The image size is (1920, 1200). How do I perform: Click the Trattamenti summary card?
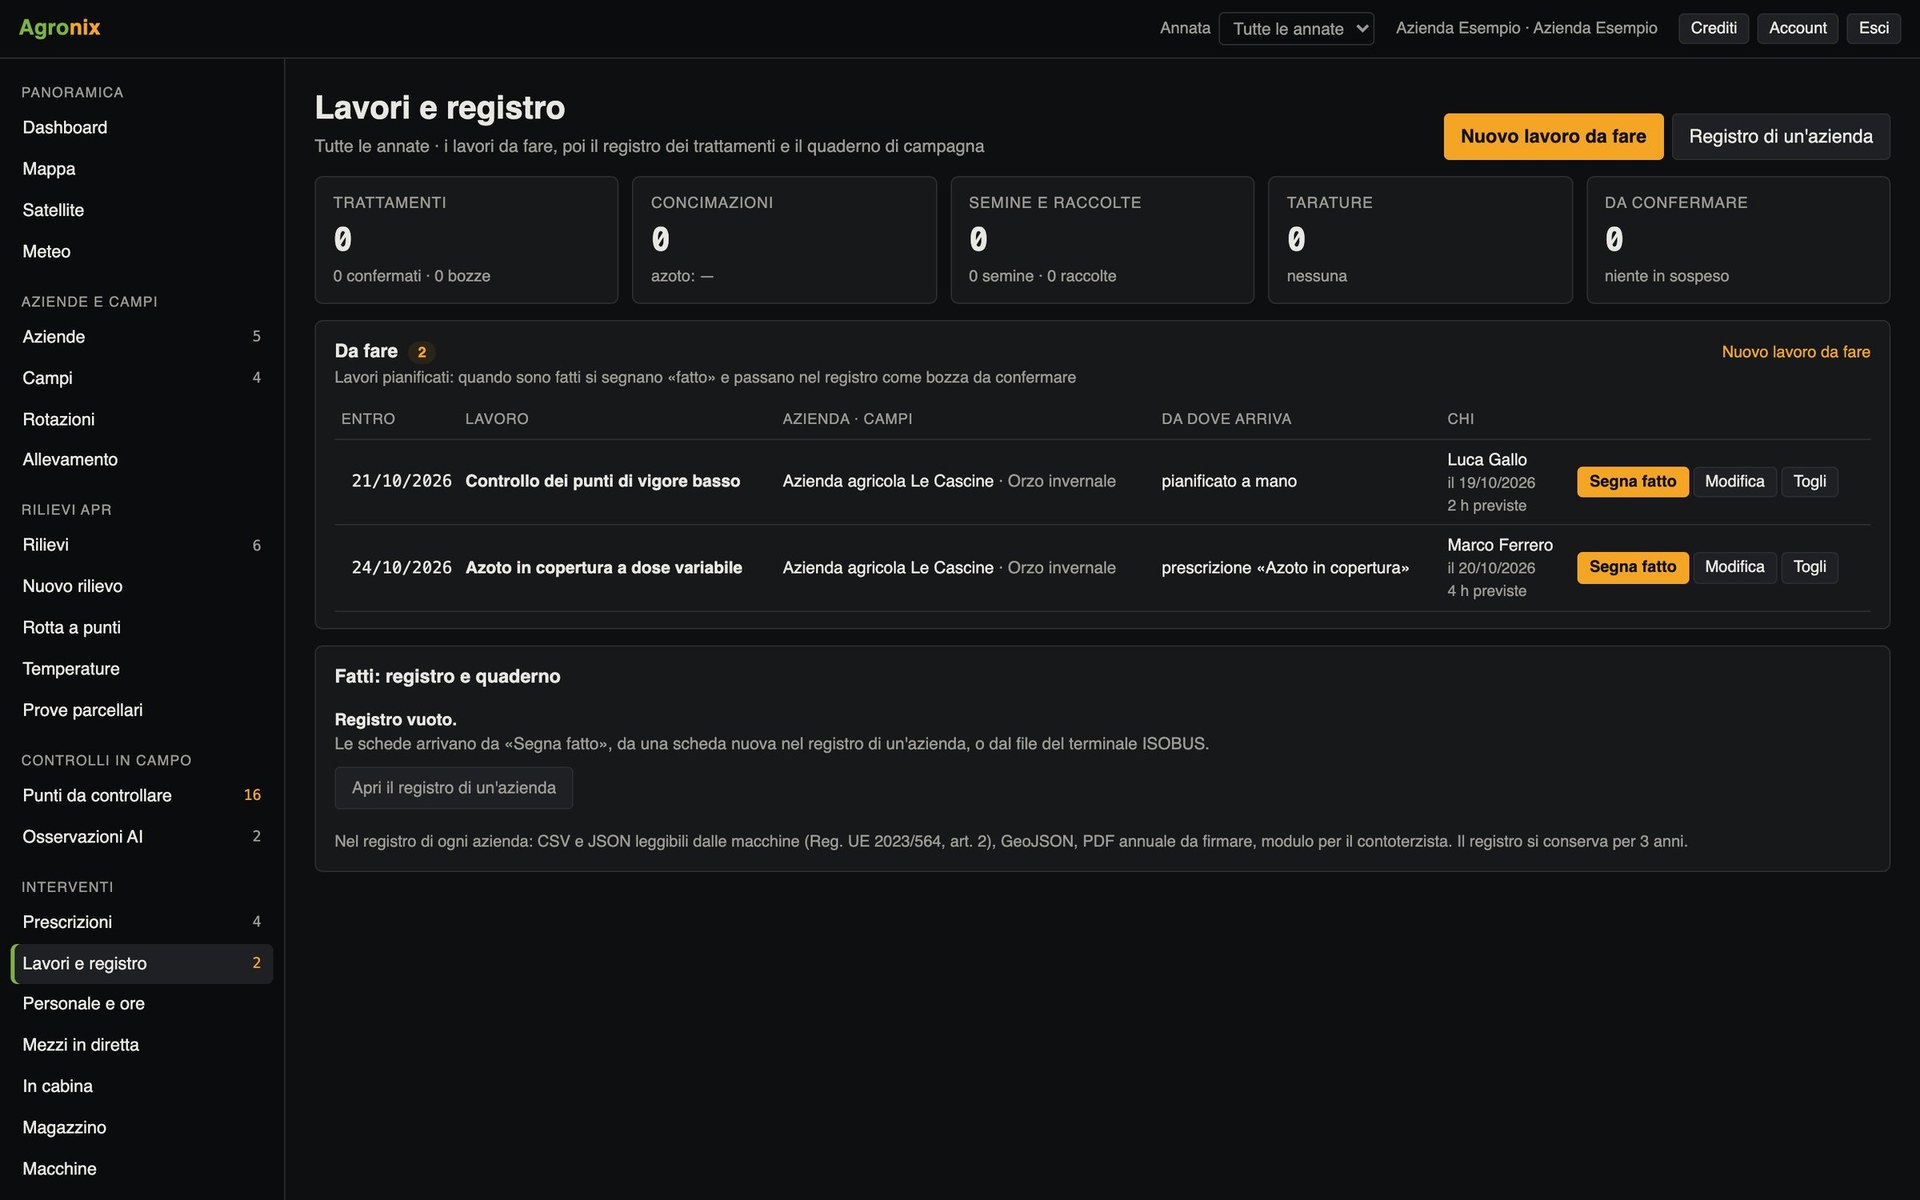click(x=466, y=240)
